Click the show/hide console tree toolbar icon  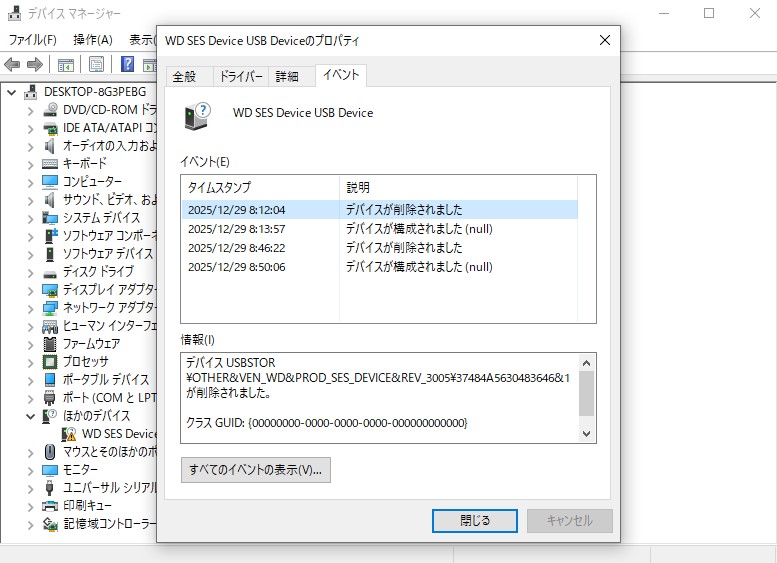65,65
